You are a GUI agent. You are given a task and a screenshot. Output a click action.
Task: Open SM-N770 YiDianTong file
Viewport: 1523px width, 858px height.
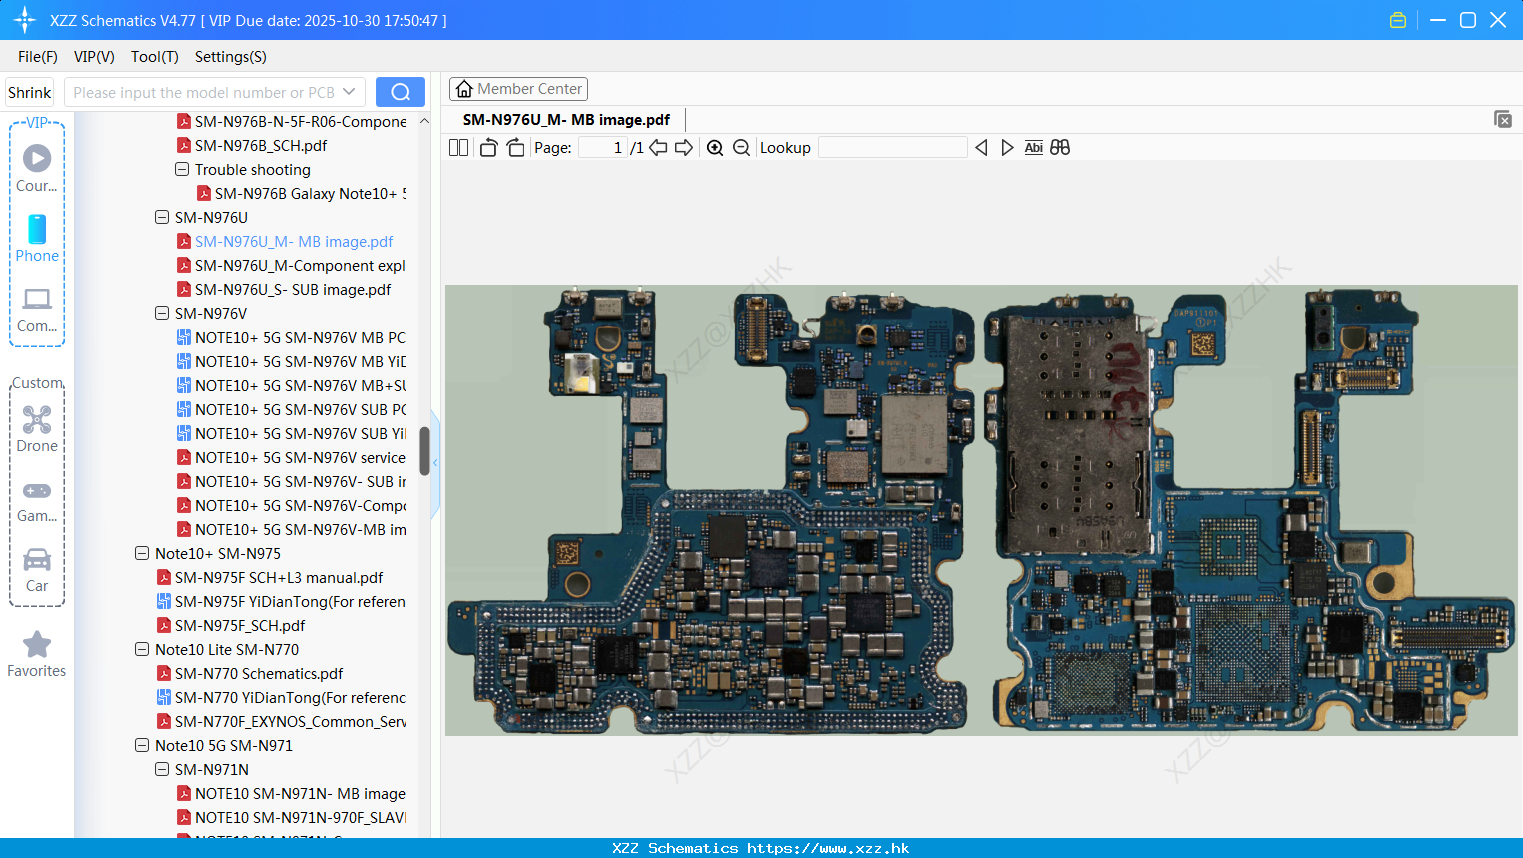(x=281, y=697)
